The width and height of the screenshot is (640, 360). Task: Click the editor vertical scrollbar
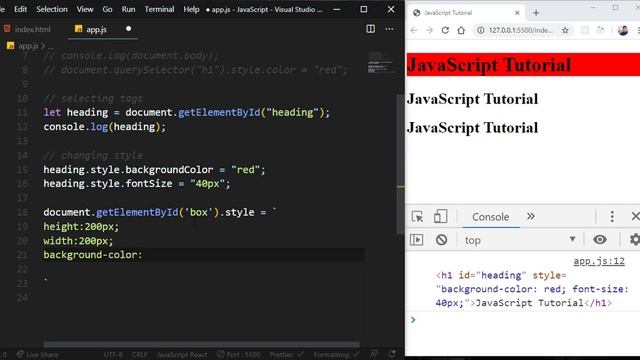[x=400, y=164]
